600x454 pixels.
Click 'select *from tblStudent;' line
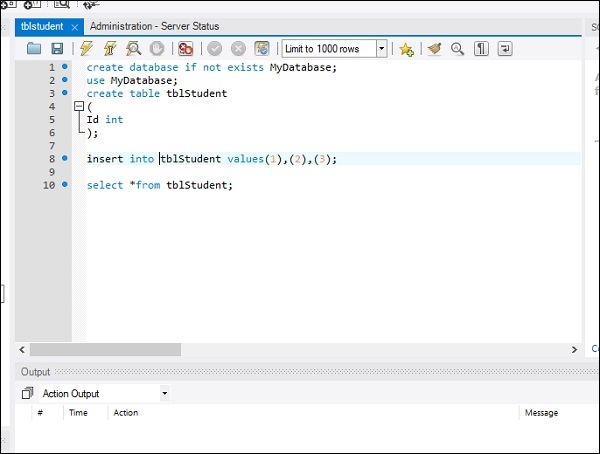point(160,185)
